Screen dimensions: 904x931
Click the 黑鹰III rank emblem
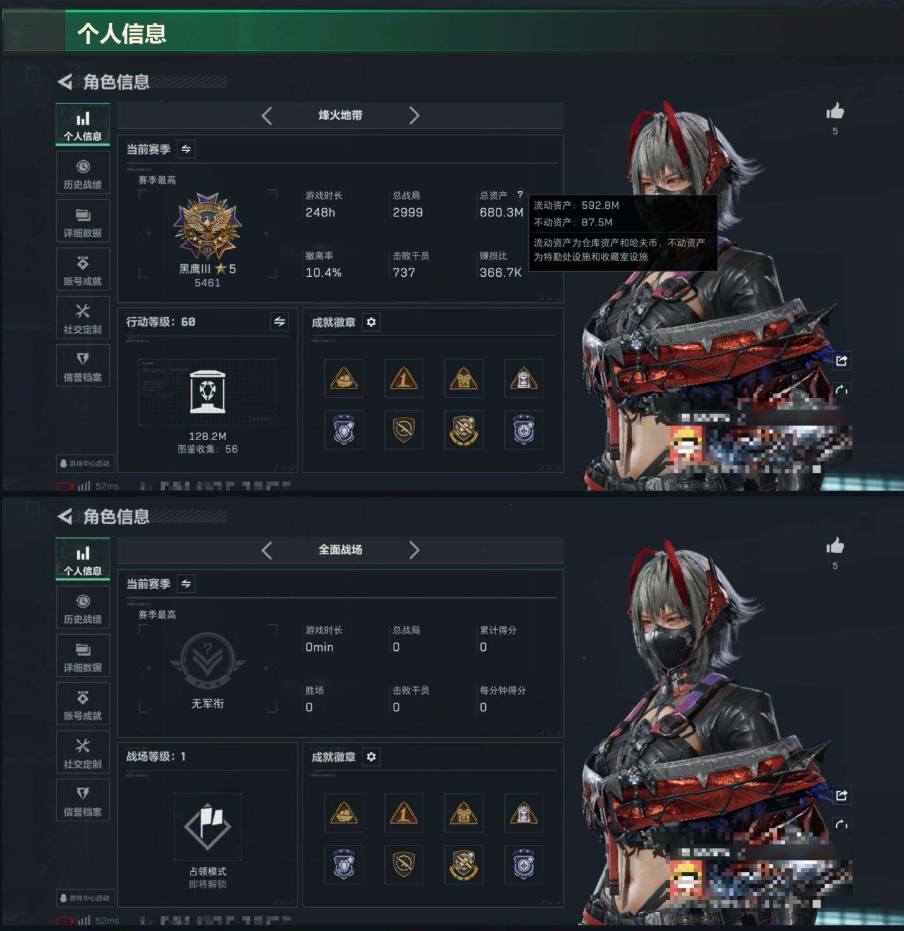pyautogui.click(x=207, y=226)
